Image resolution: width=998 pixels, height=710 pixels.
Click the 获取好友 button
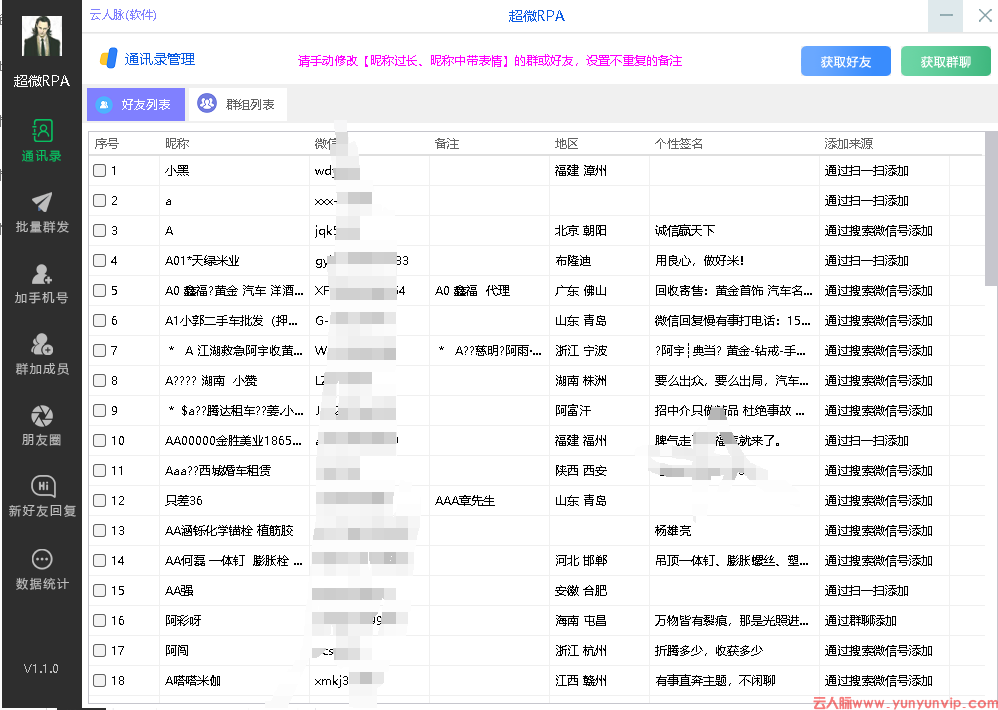point(845,62)
